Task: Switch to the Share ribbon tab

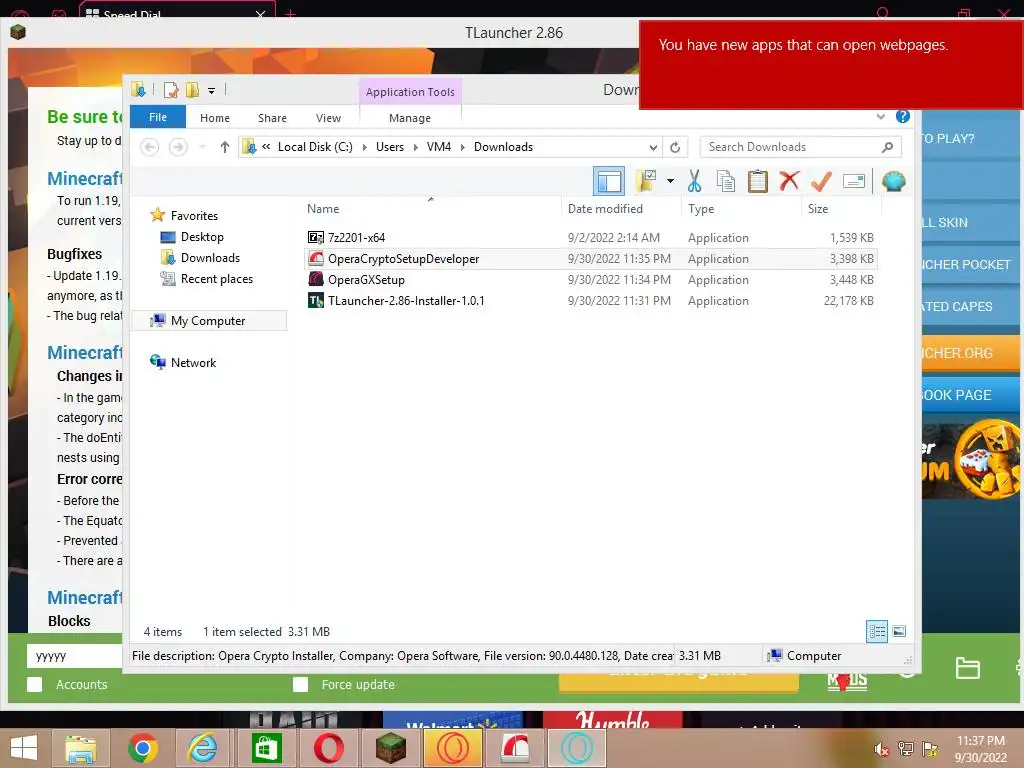Action: pos(272,118)
